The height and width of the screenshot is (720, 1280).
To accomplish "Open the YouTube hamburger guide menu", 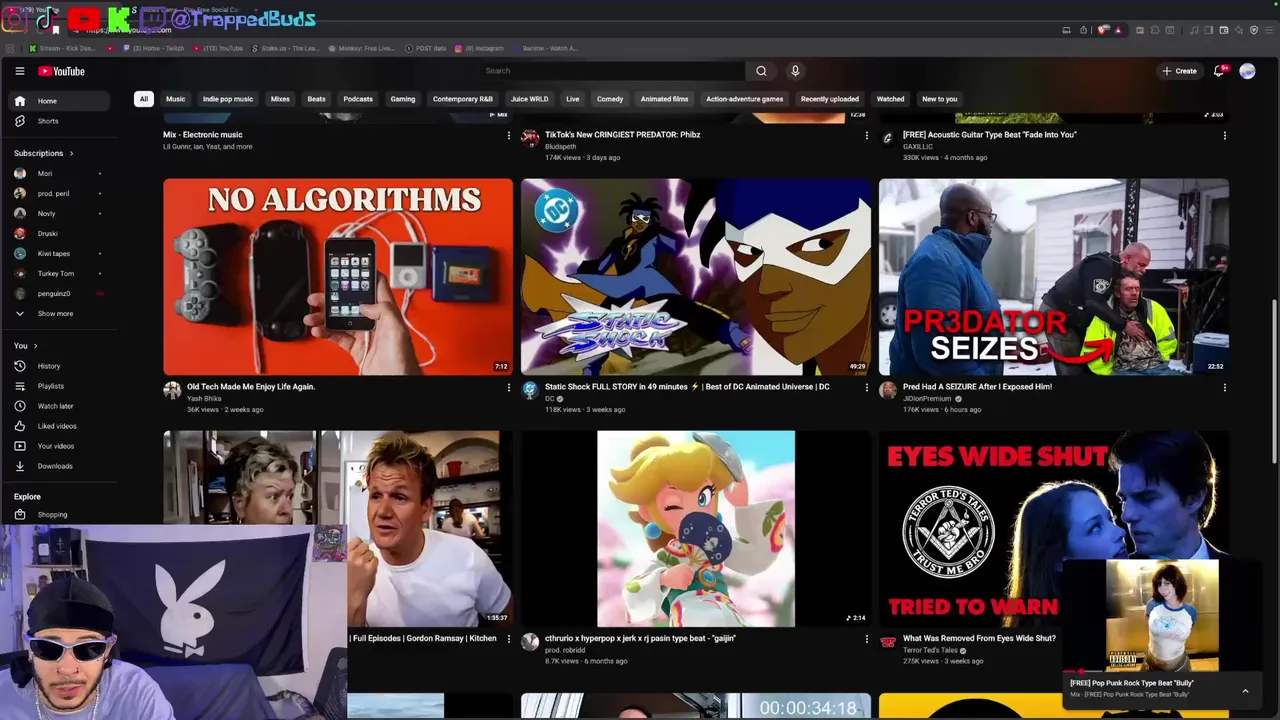I will (x=19, y=71).
